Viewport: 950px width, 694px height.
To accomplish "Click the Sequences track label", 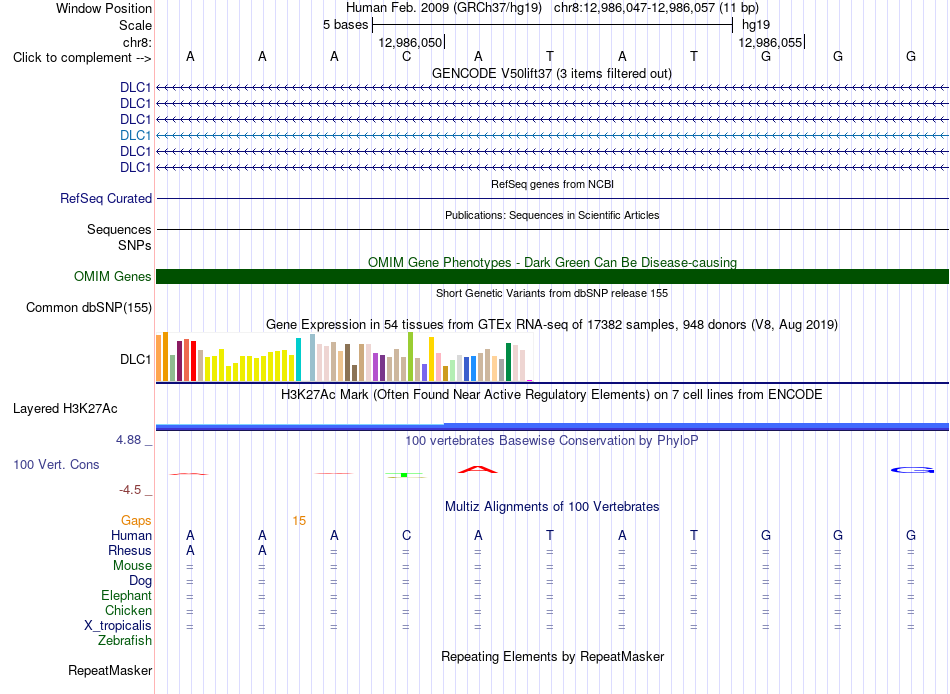I will (119, 229).
